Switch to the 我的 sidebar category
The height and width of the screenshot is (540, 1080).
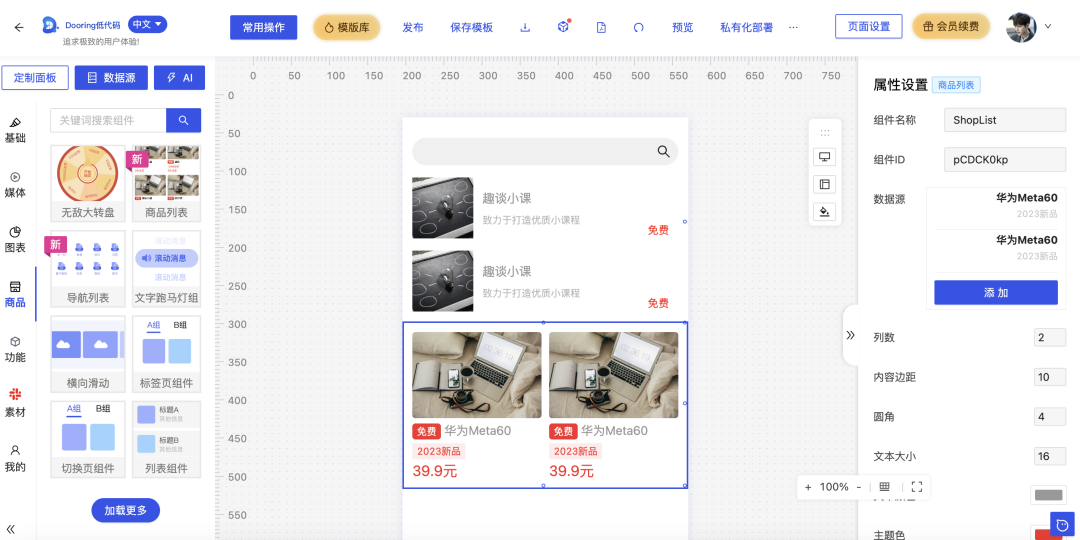(x=15, y=459)
